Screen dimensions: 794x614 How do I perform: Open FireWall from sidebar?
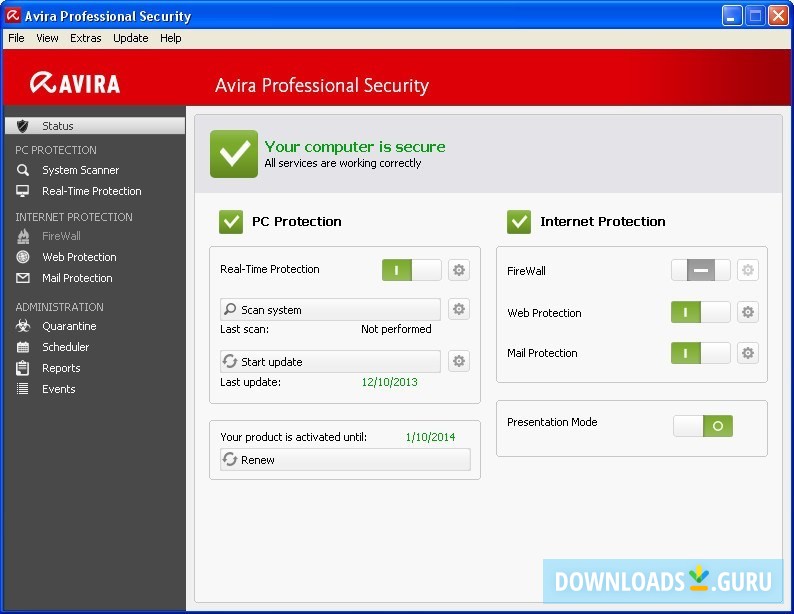[x=61, y=236]
